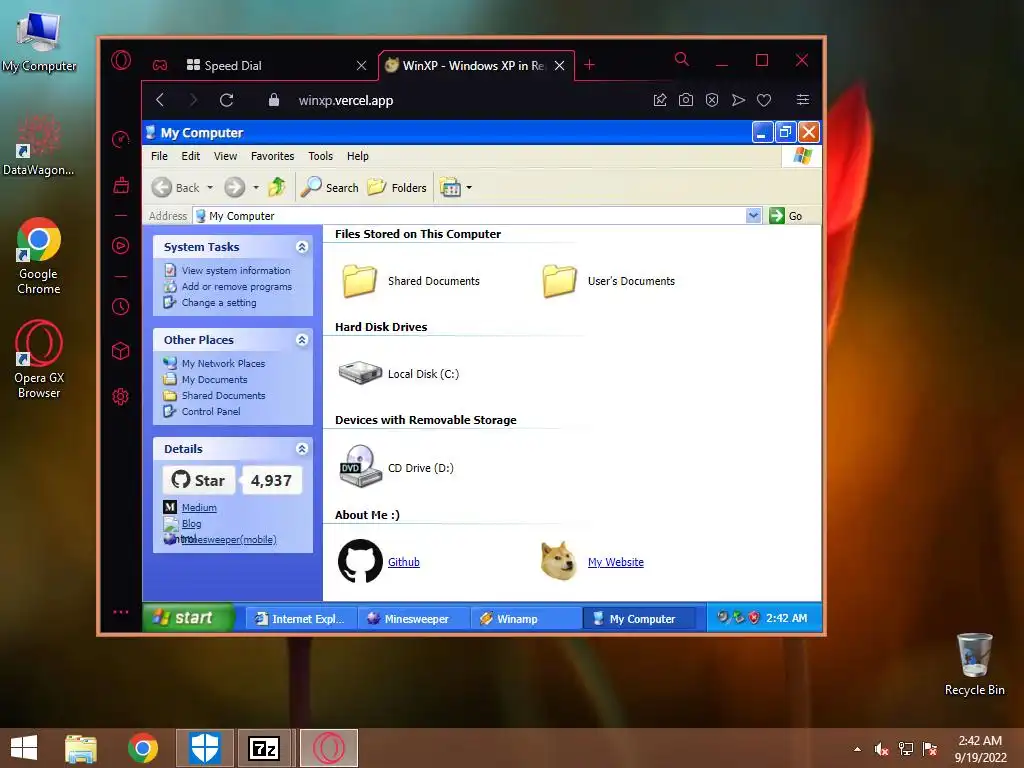Click the XP Forward arrow button
The image size is (1024, 768).
point(234,187)
